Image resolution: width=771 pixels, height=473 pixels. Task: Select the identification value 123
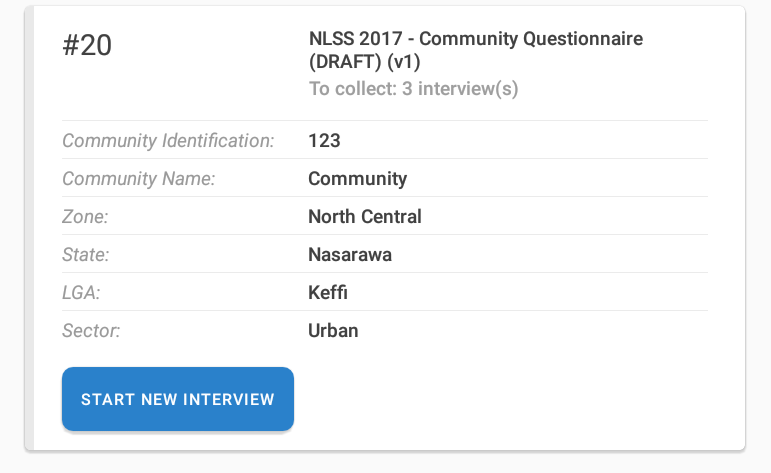pyautogui.click(x=324, y=141)
